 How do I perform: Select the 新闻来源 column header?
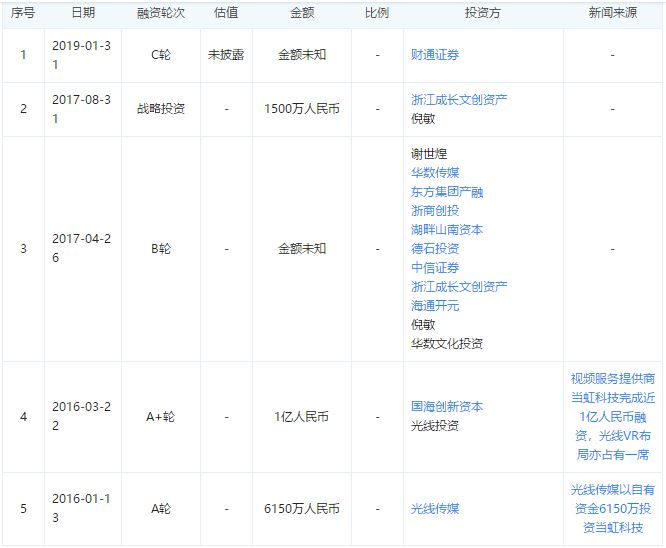(612, 13)
